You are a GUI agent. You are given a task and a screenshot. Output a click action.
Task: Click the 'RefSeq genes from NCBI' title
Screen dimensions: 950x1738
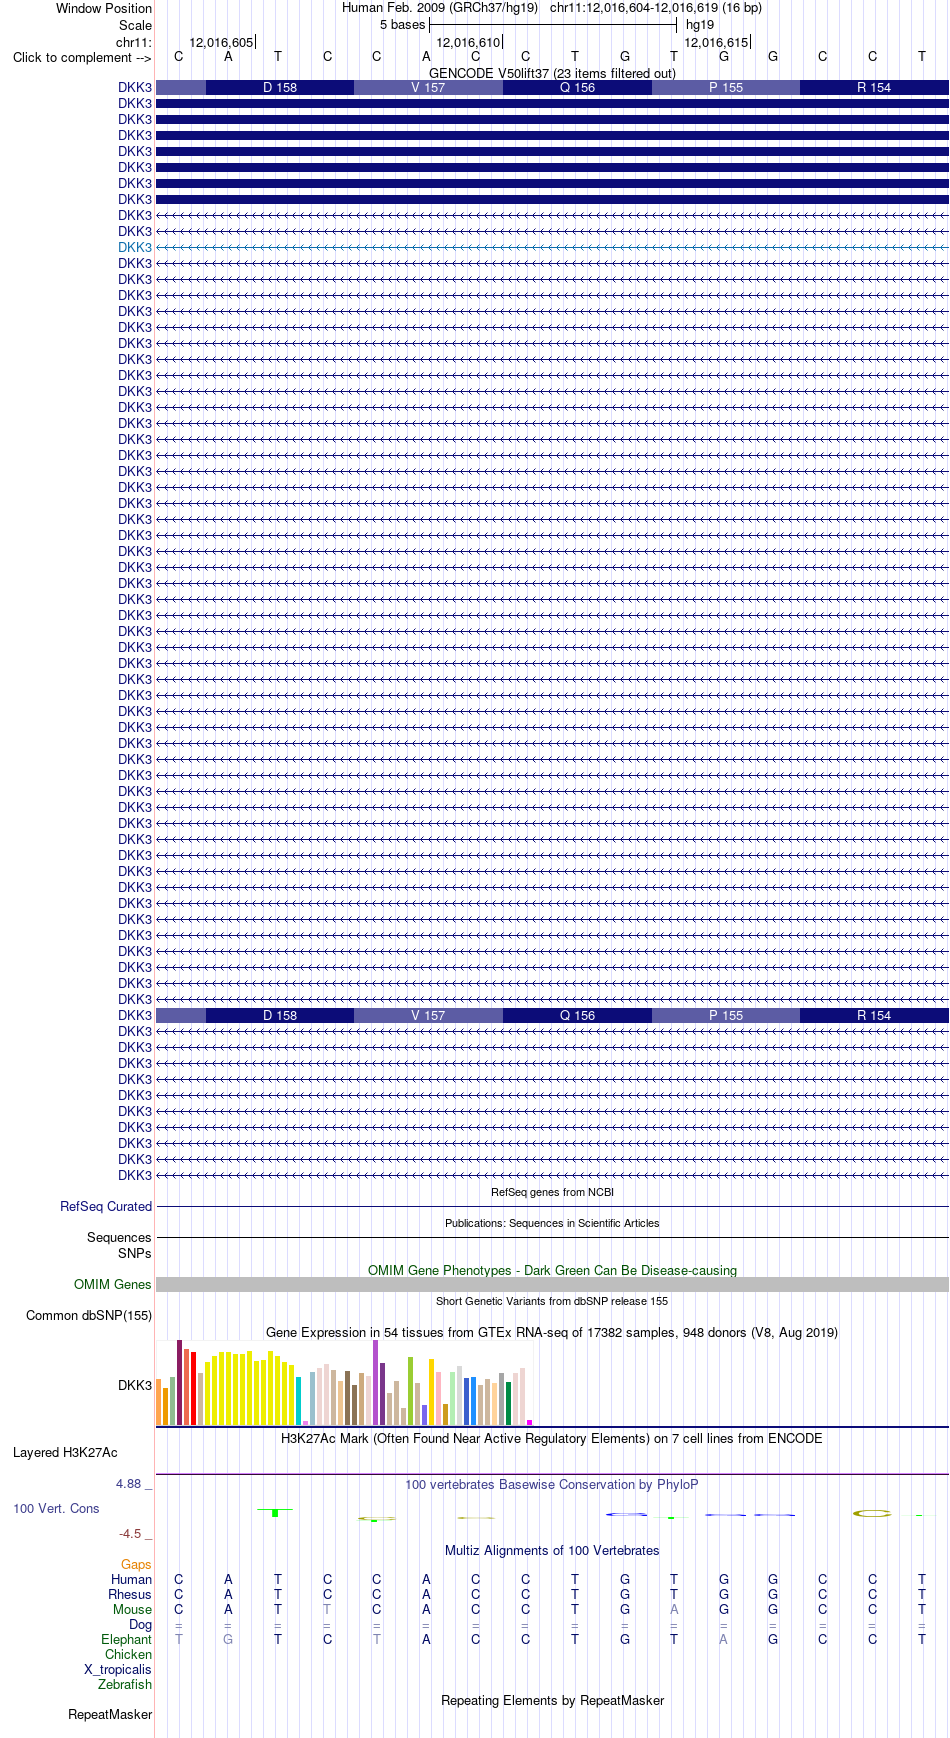(552, 1192)
